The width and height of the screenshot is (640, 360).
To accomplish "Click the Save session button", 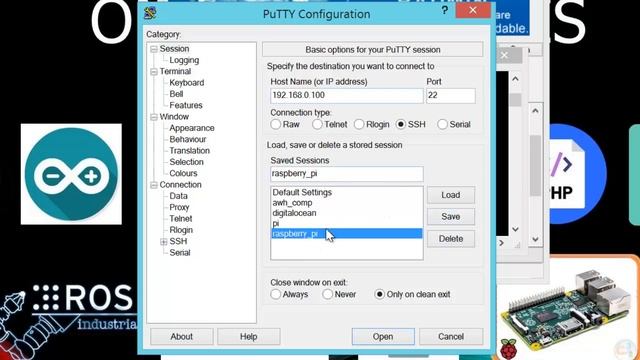I will pyautogui.click(x=451, y=217).
